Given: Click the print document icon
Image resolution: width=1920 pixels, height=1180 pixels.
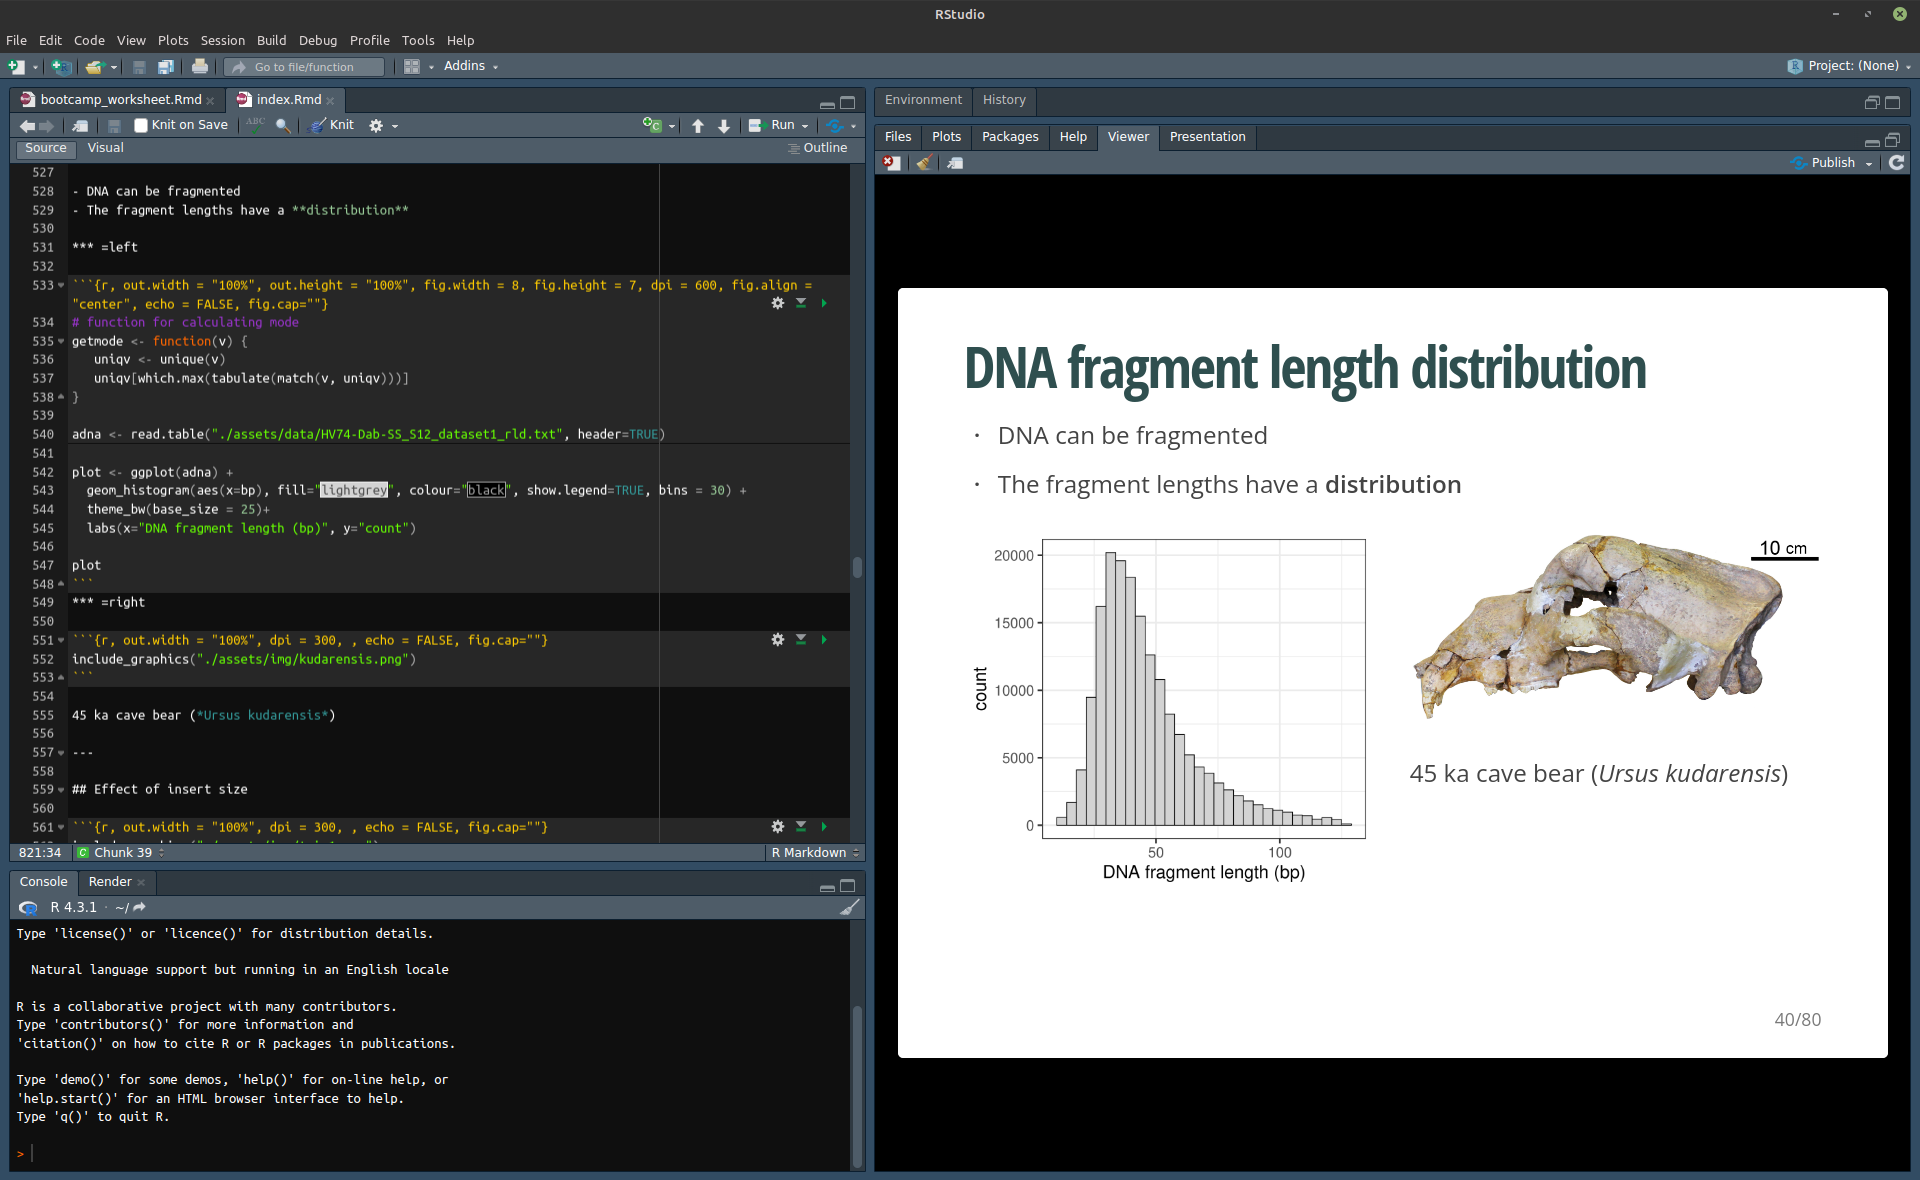Looking at the screenshot, I should coord(200,66).
